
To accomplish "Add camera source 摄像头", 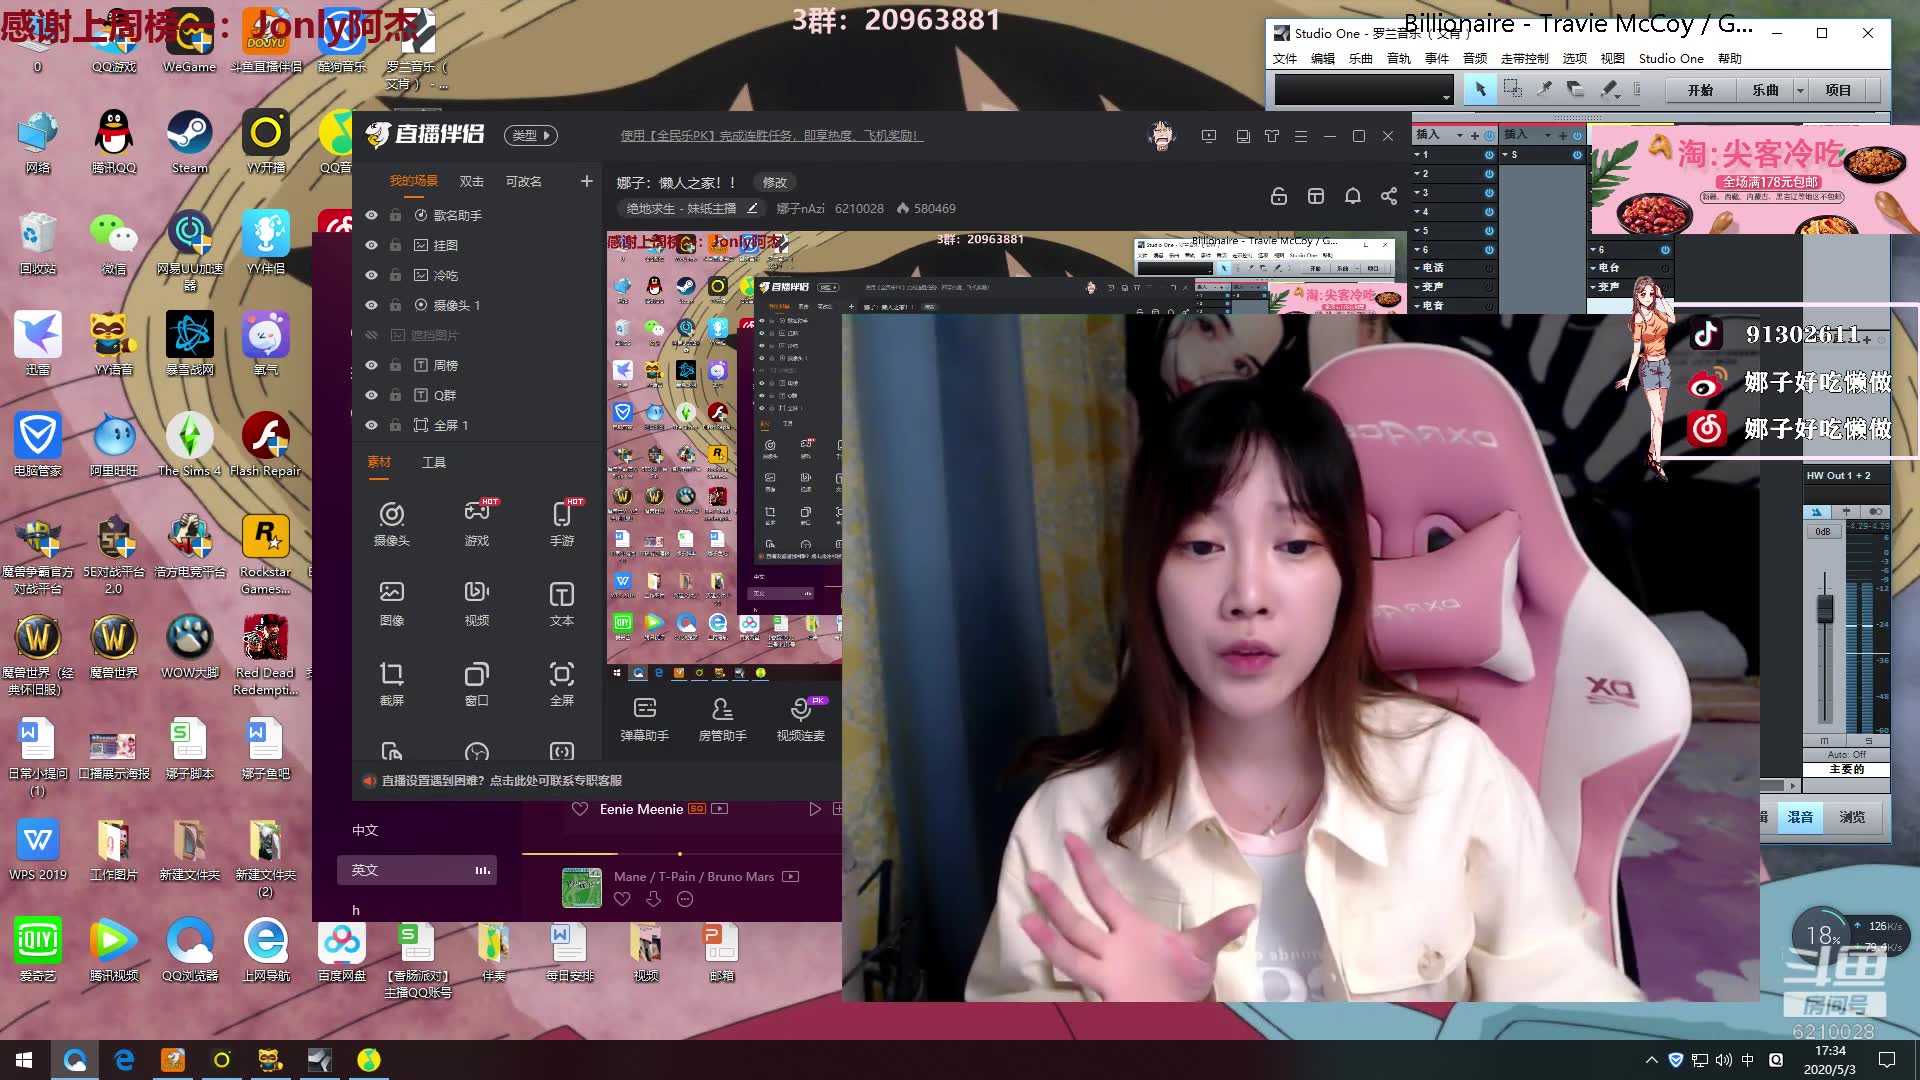I will pyautogui.click(x=391, y=523).
